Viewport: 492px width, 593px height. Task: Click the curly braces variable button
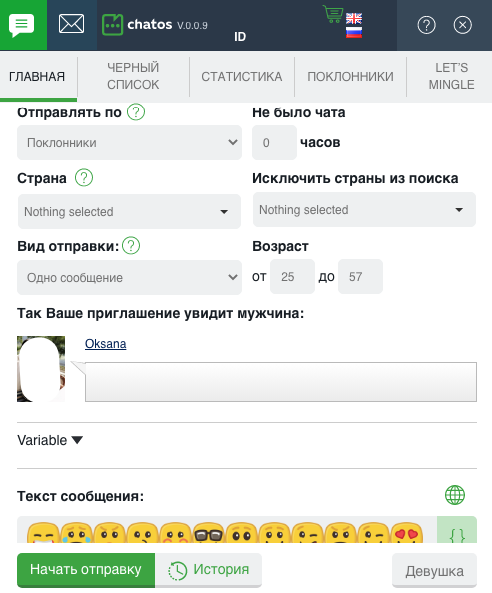[x=457, y=531]
